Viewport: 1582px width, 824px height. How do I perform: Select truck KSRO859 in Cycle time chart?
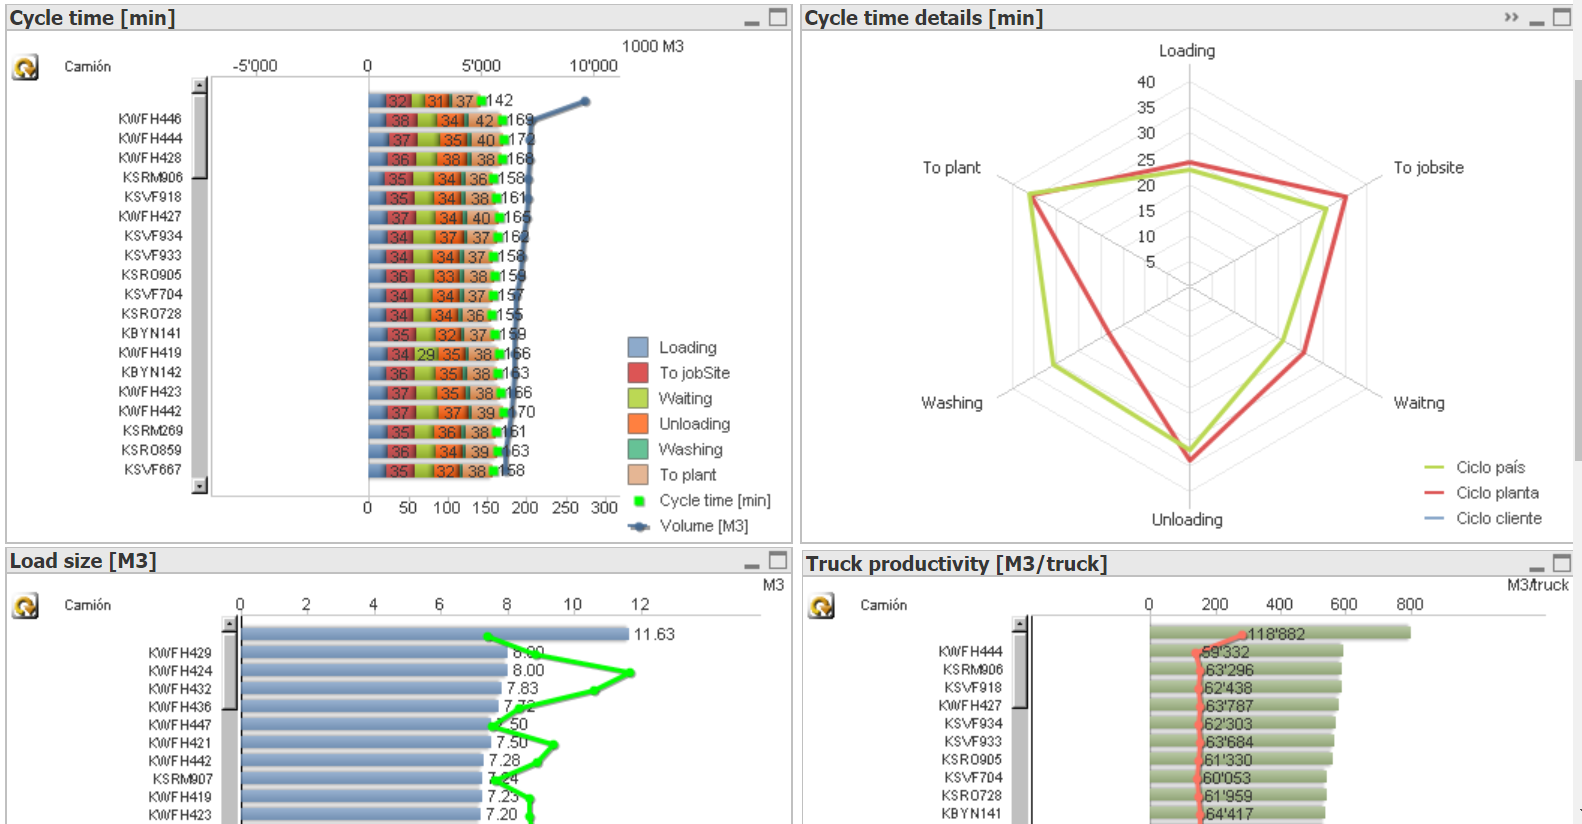152,451
